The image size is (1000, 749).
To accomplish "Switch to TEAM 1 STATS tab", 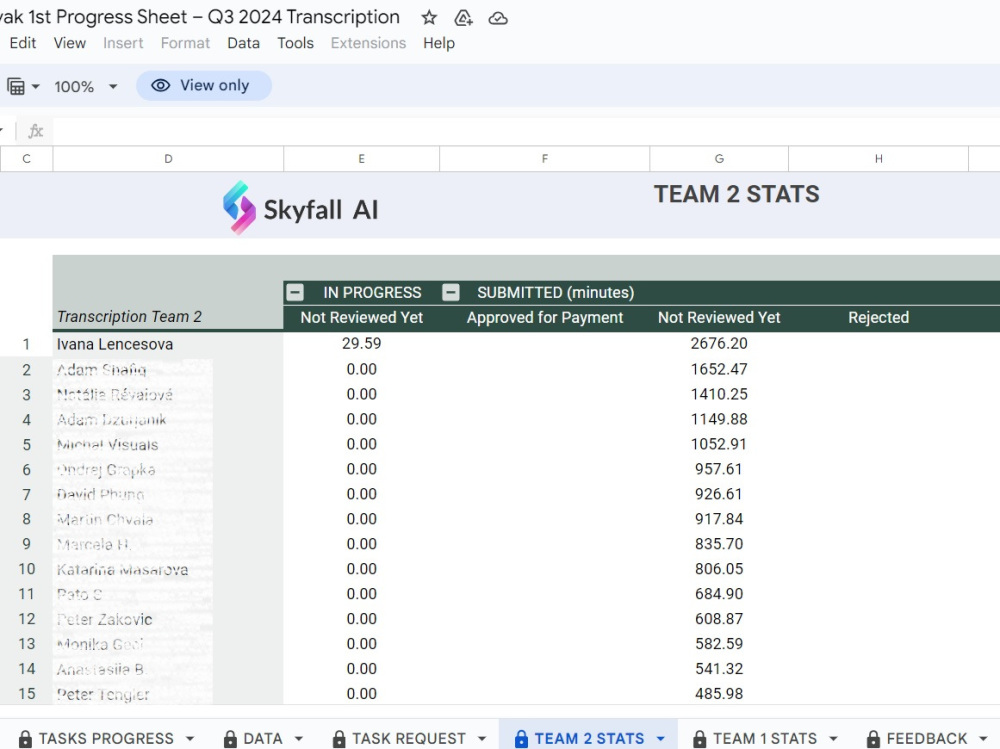I will (x=765, y=738).
